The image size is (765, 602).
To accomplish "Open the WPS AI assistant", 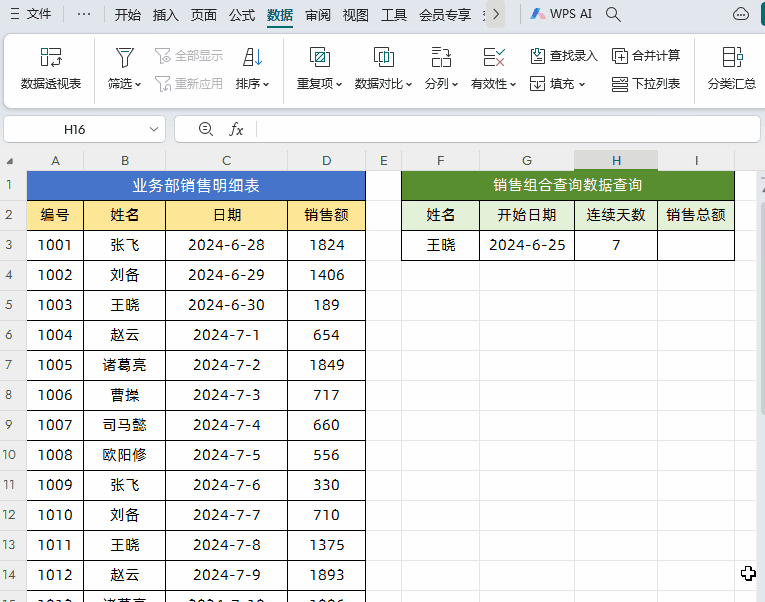I will pyautogui.click(x=562, y=15).
